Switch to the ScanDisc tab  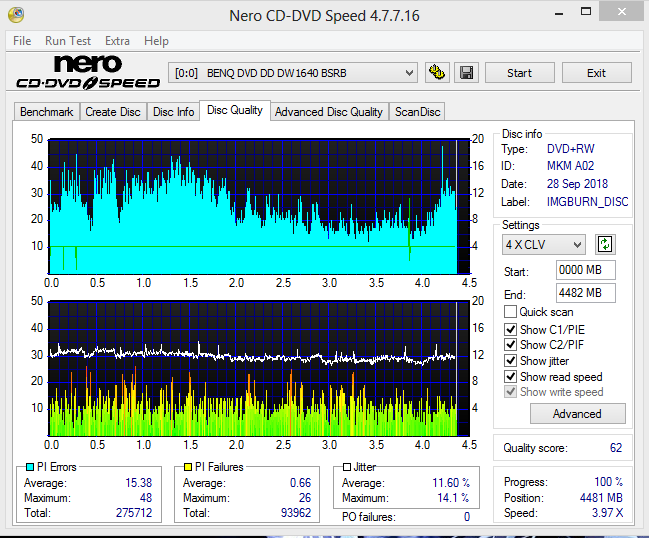click(417, 112)
